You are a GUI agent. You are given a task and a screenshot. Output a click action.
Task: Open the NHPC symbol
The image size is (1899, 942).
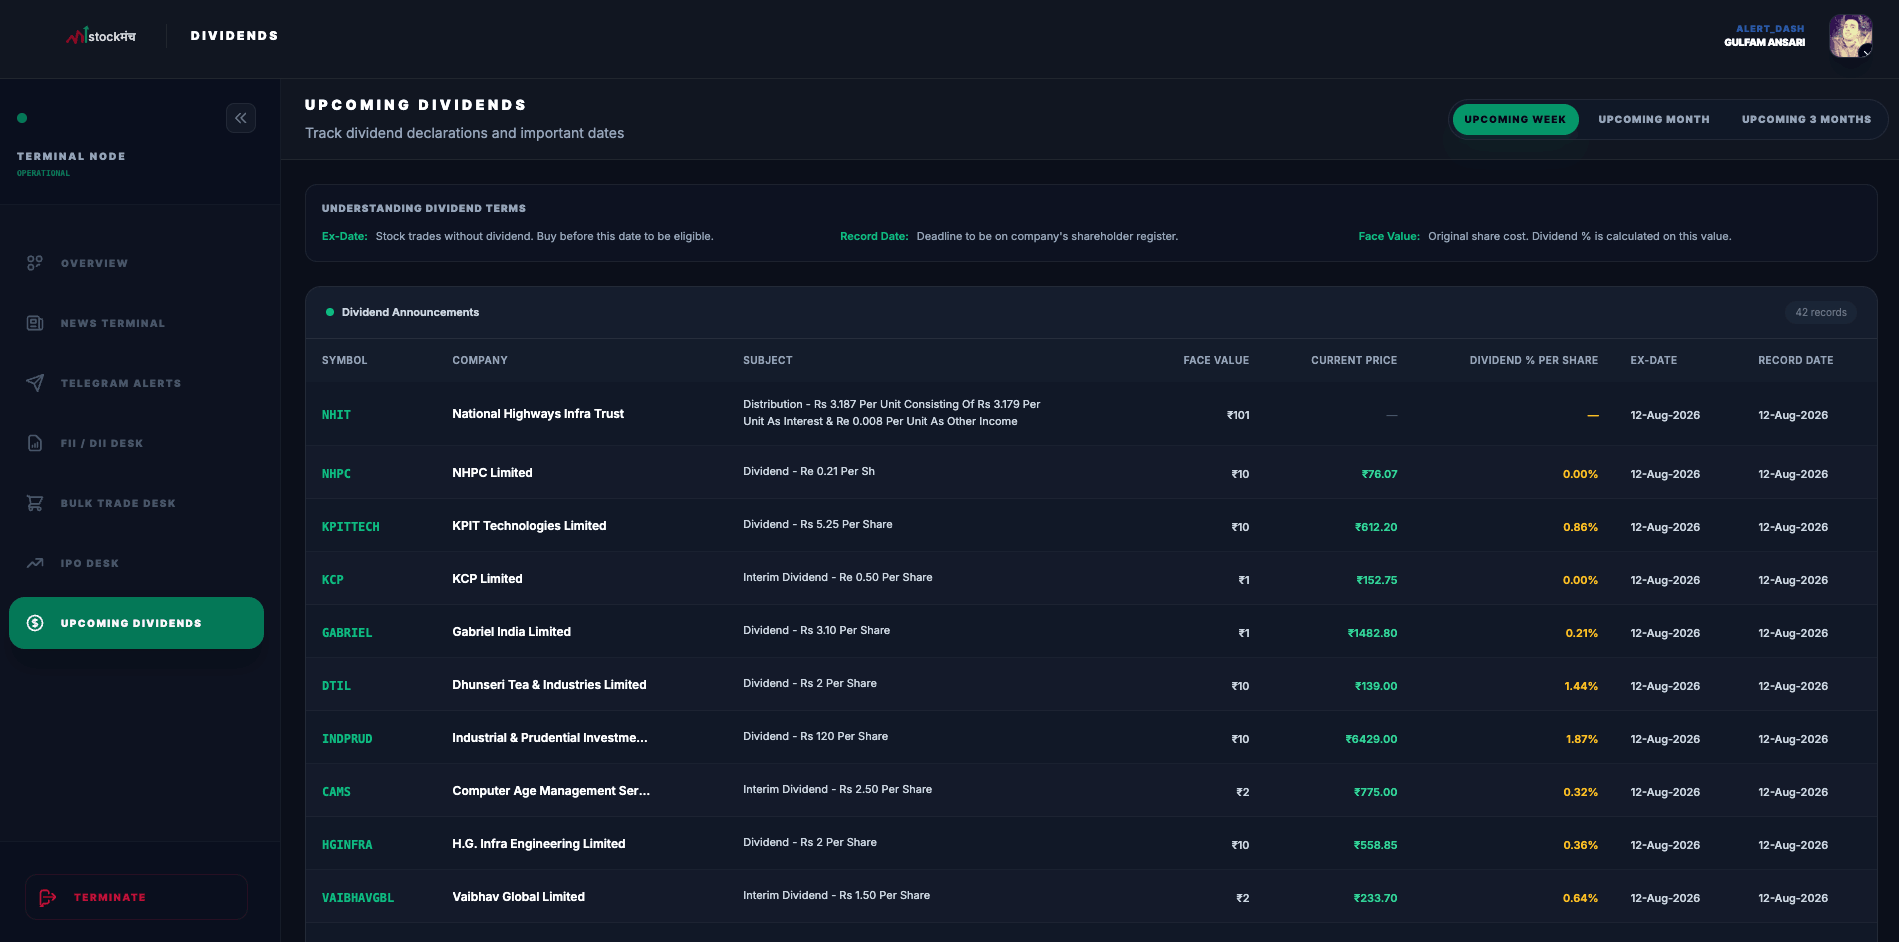pyautogui.click(x=336, y=474)
